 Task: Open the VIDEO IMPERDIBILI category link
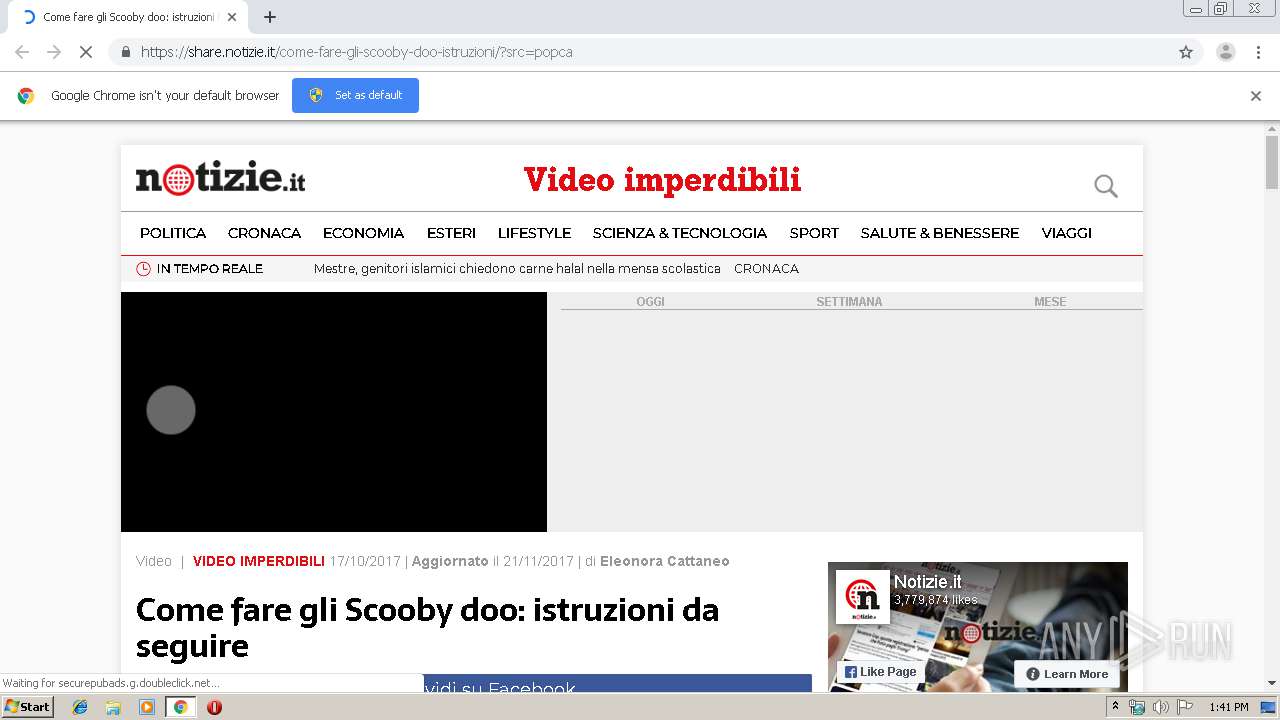pos(259,561)
